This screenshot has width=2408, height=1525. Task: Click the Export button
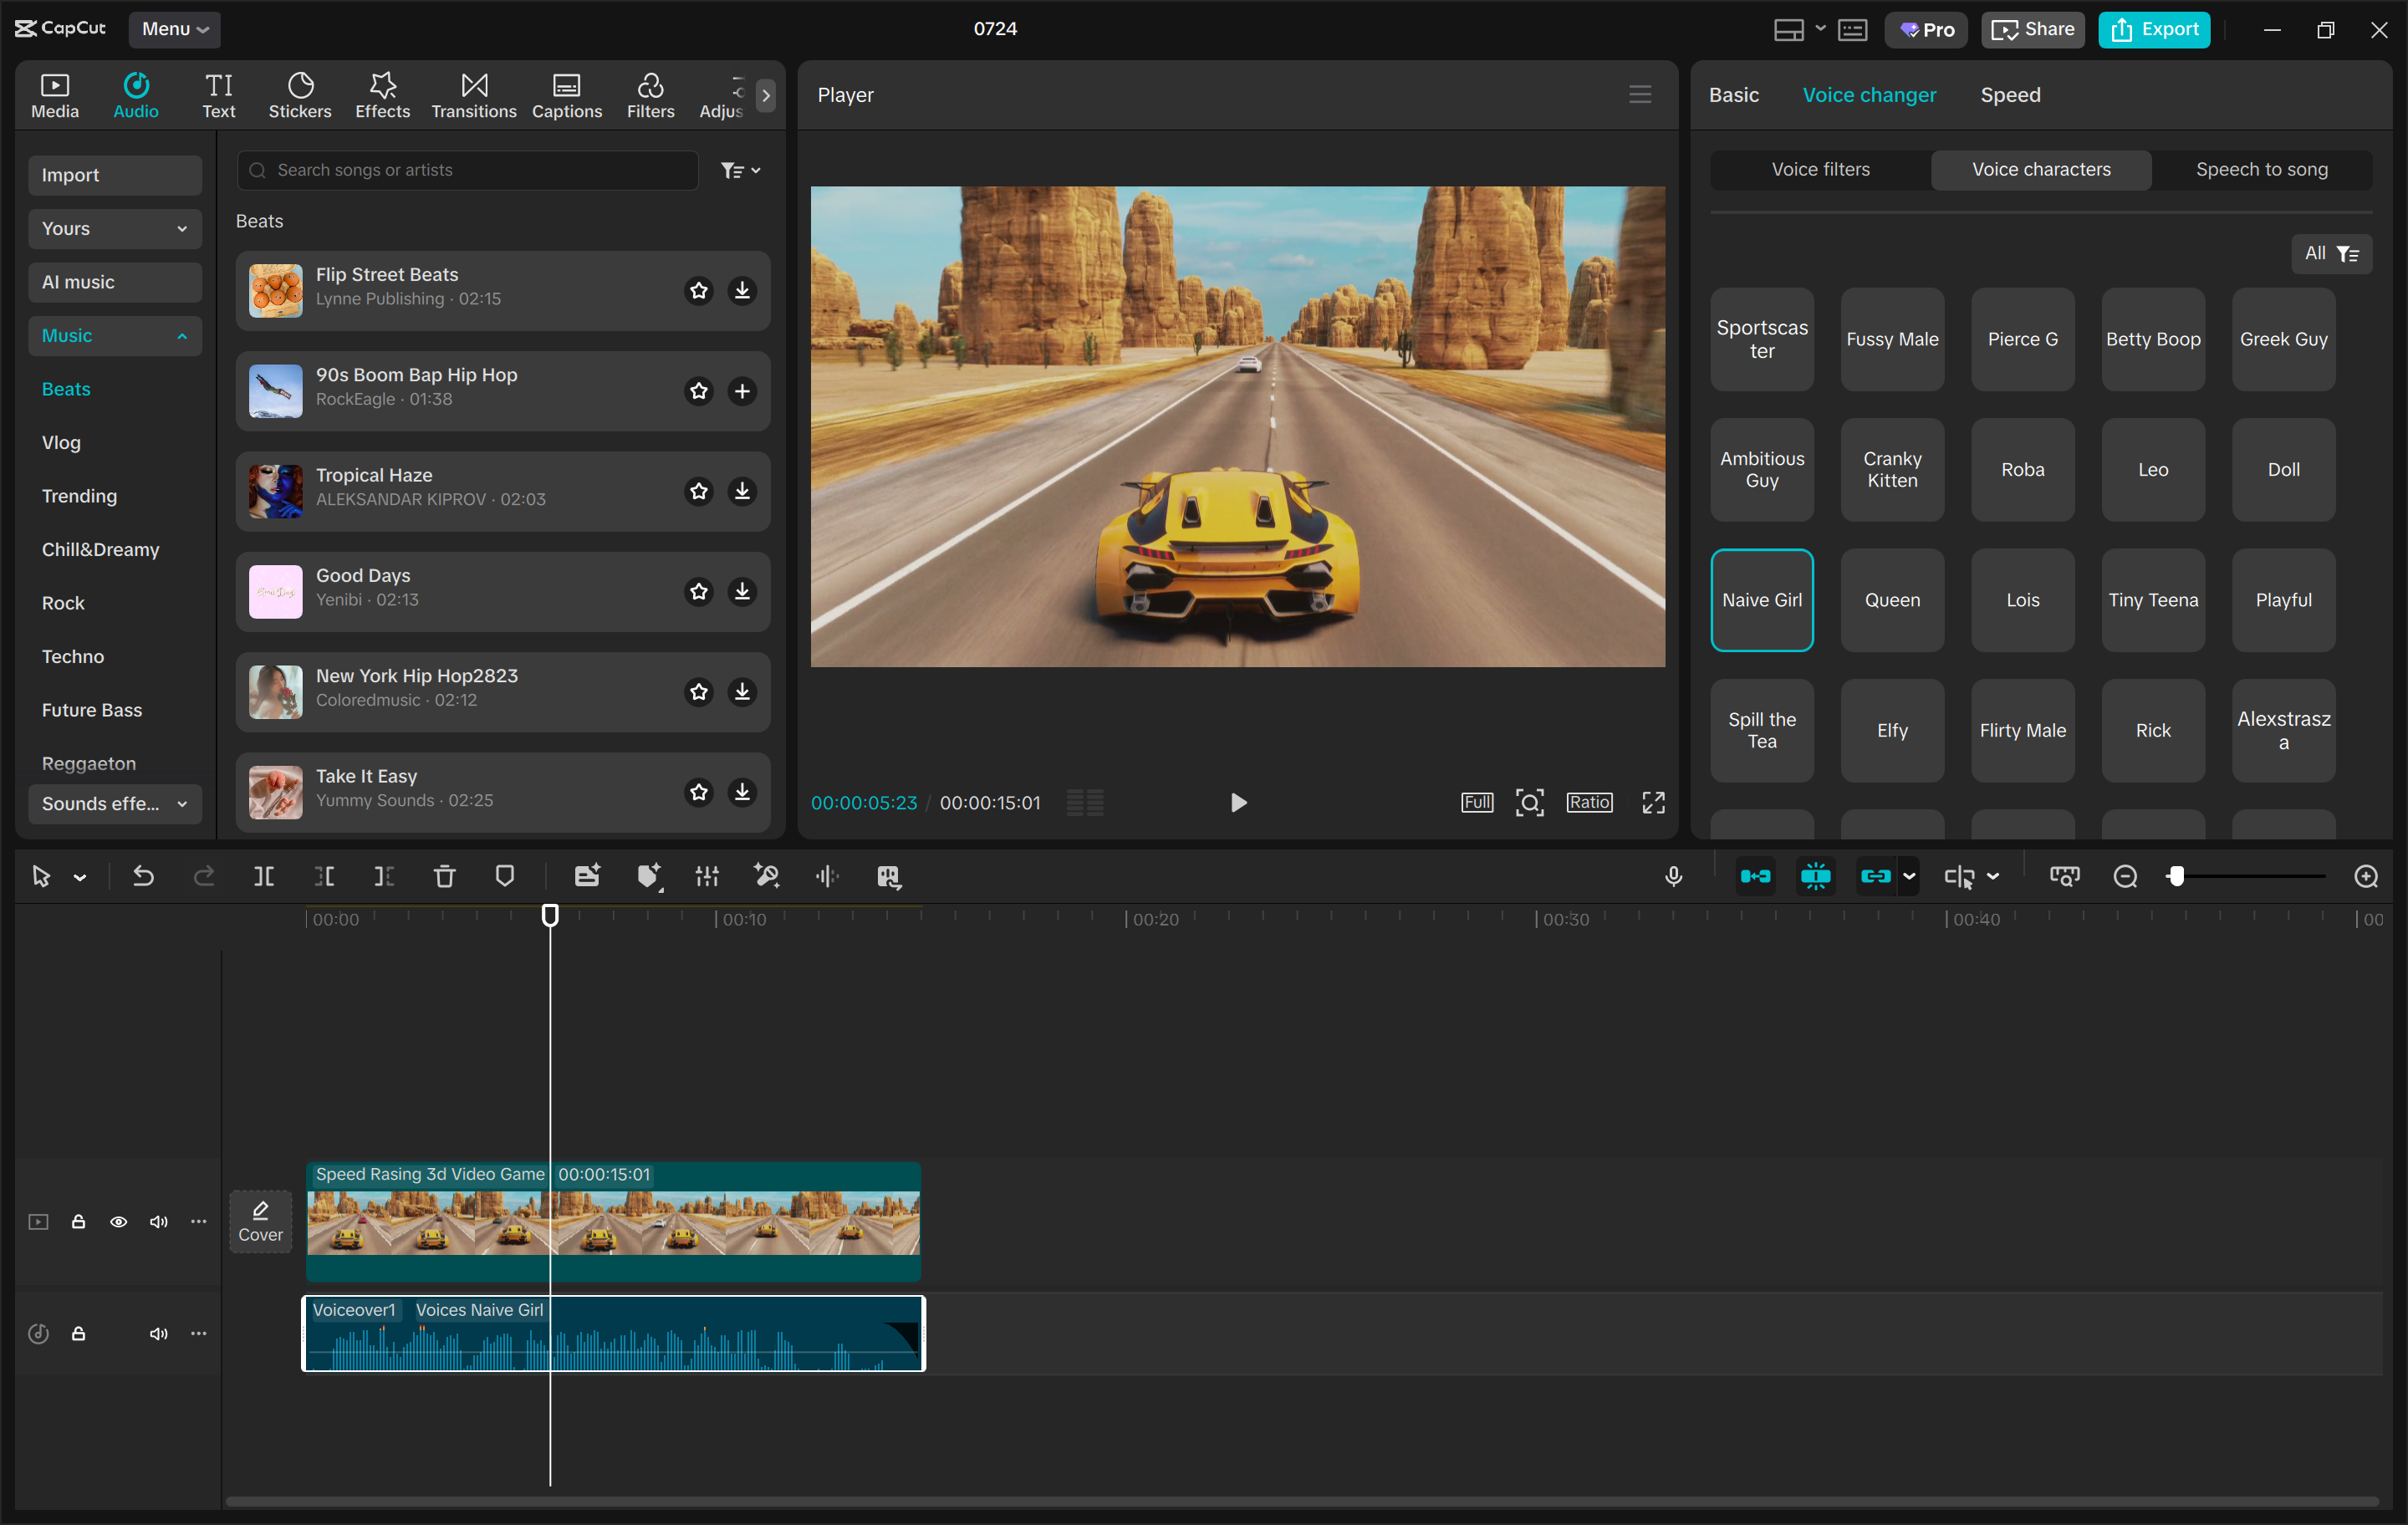[2153, 29]
